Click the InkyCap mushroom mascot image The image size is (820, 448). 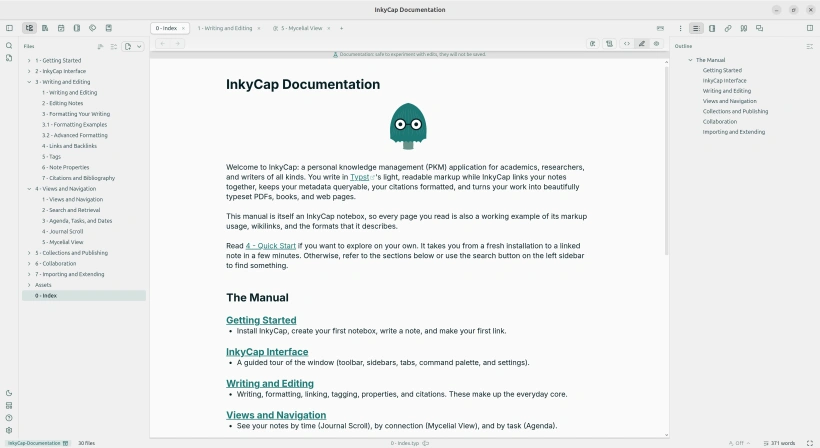pos(408,126)
